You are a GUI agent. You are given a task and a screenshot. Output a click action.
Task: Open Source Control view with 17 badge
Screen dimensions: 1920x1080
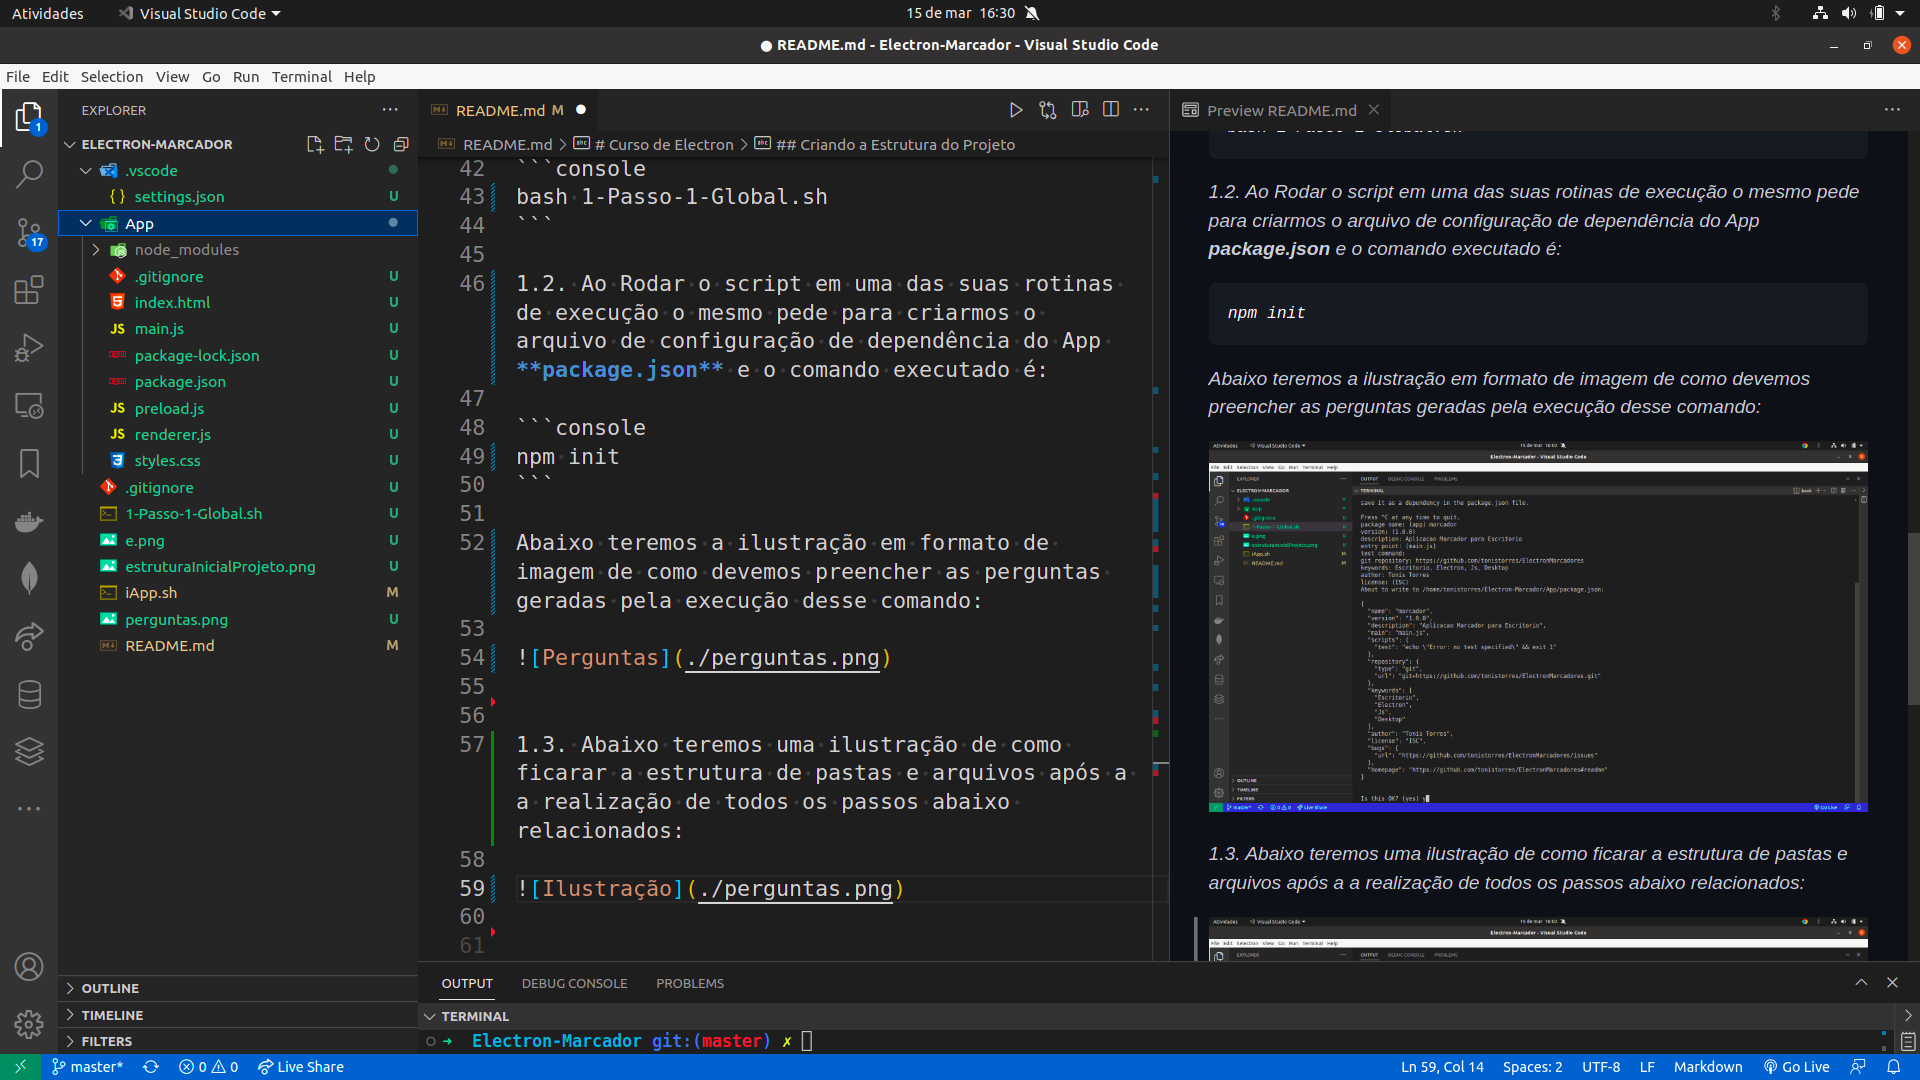point(29,233)
